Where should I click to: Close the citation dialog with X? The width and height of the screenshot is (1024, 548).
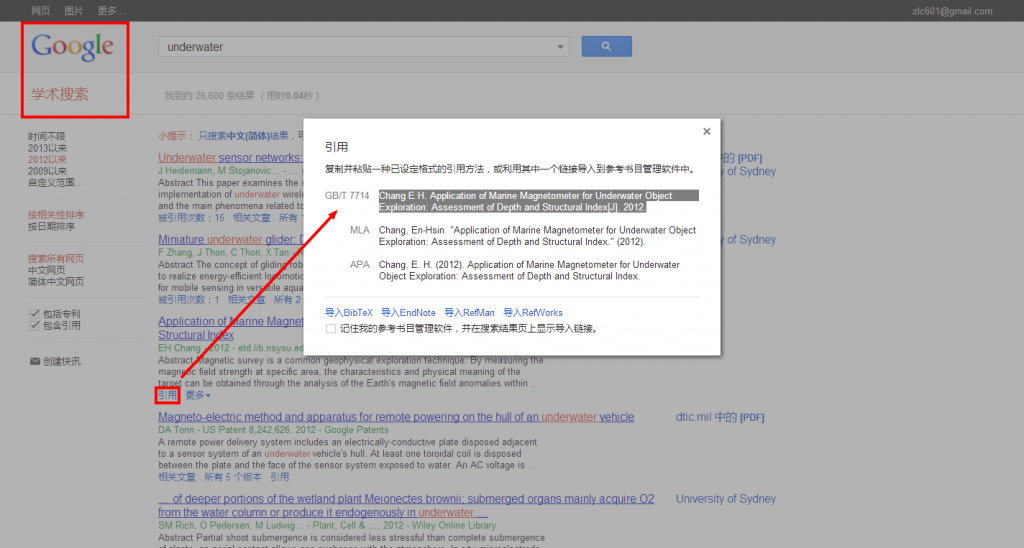[x=707, y=131]
